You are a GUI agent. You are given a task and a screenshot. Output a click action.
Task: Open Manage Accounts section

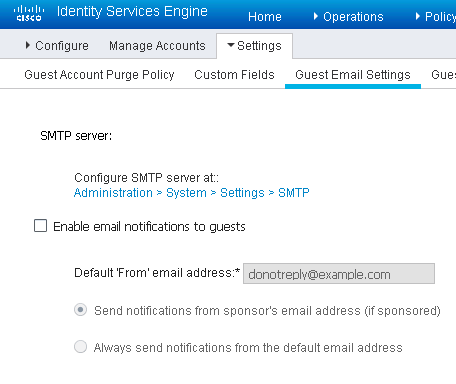(x=157, y=46)
